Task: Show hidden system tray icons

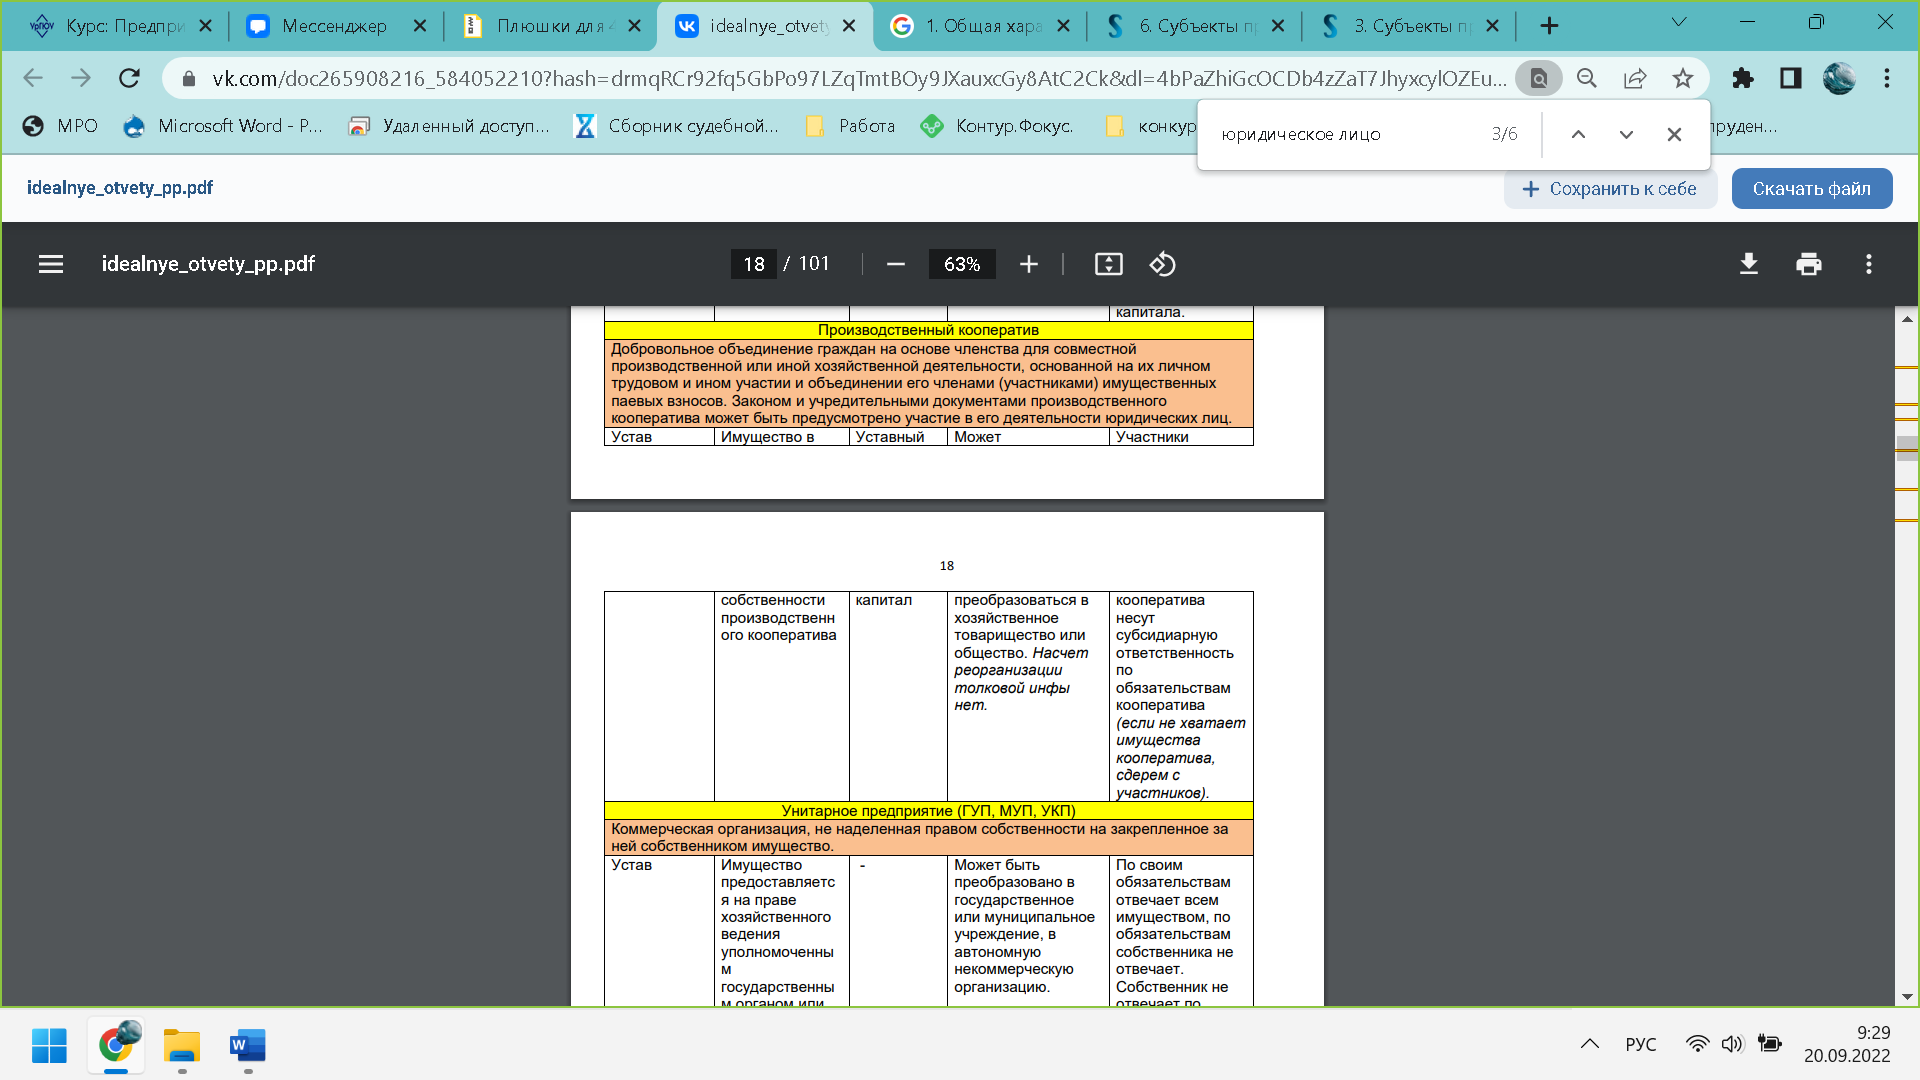Action: (x=1589, y=1044)
